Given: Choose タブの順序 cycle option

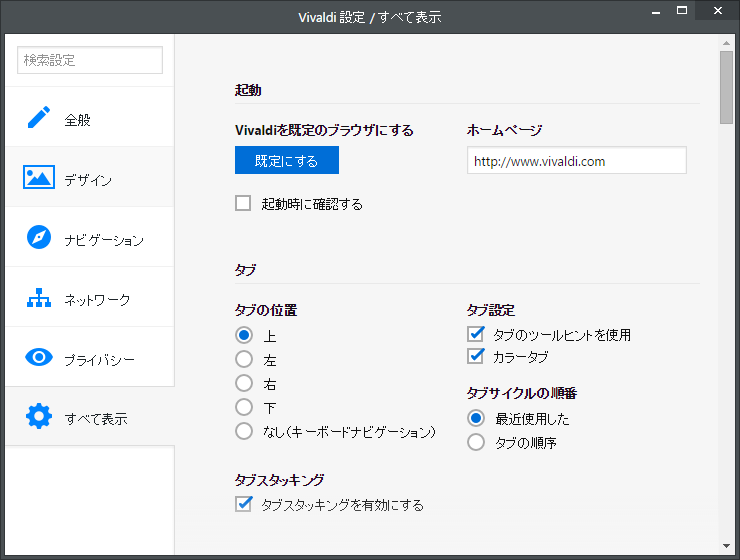Looking at the screenshot, I should pos(476,442).
